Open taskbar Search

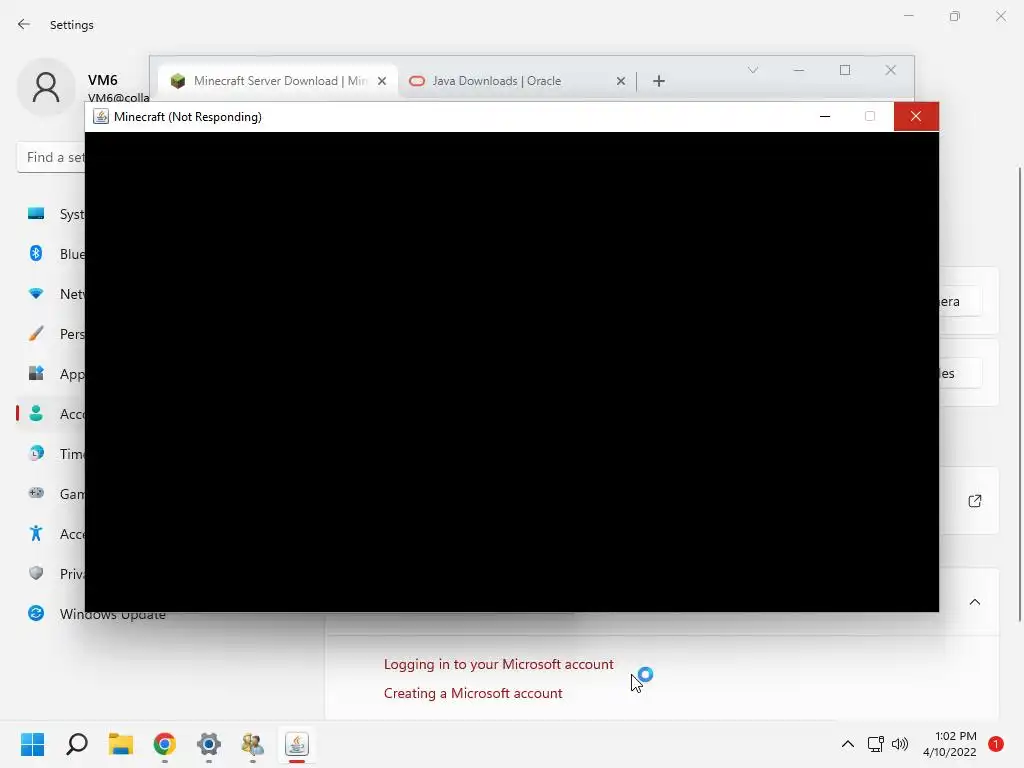(x=76, y=744)
